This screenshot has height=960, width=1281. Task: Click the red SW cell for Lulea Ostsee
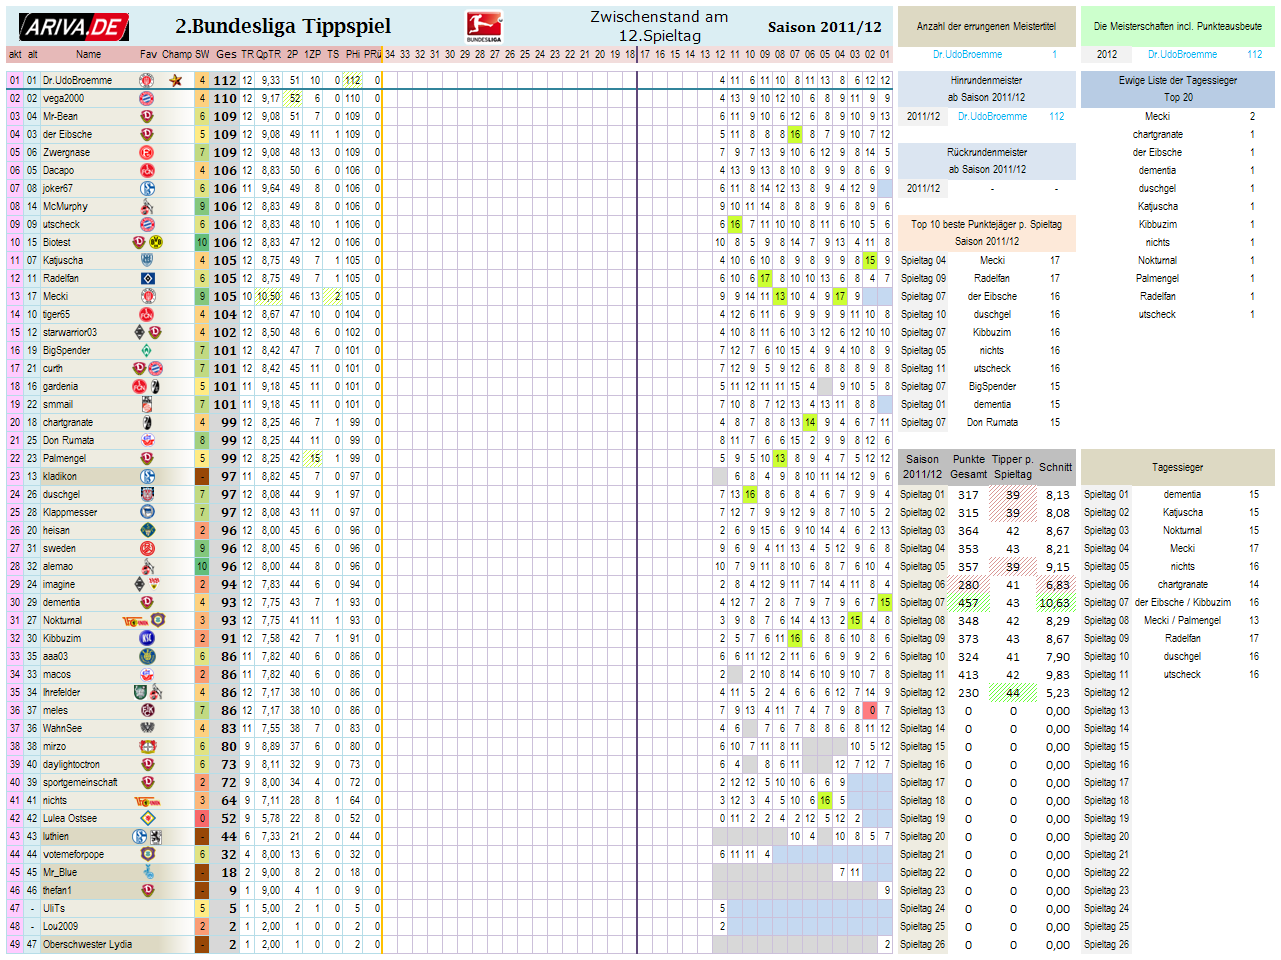[202, 818]
